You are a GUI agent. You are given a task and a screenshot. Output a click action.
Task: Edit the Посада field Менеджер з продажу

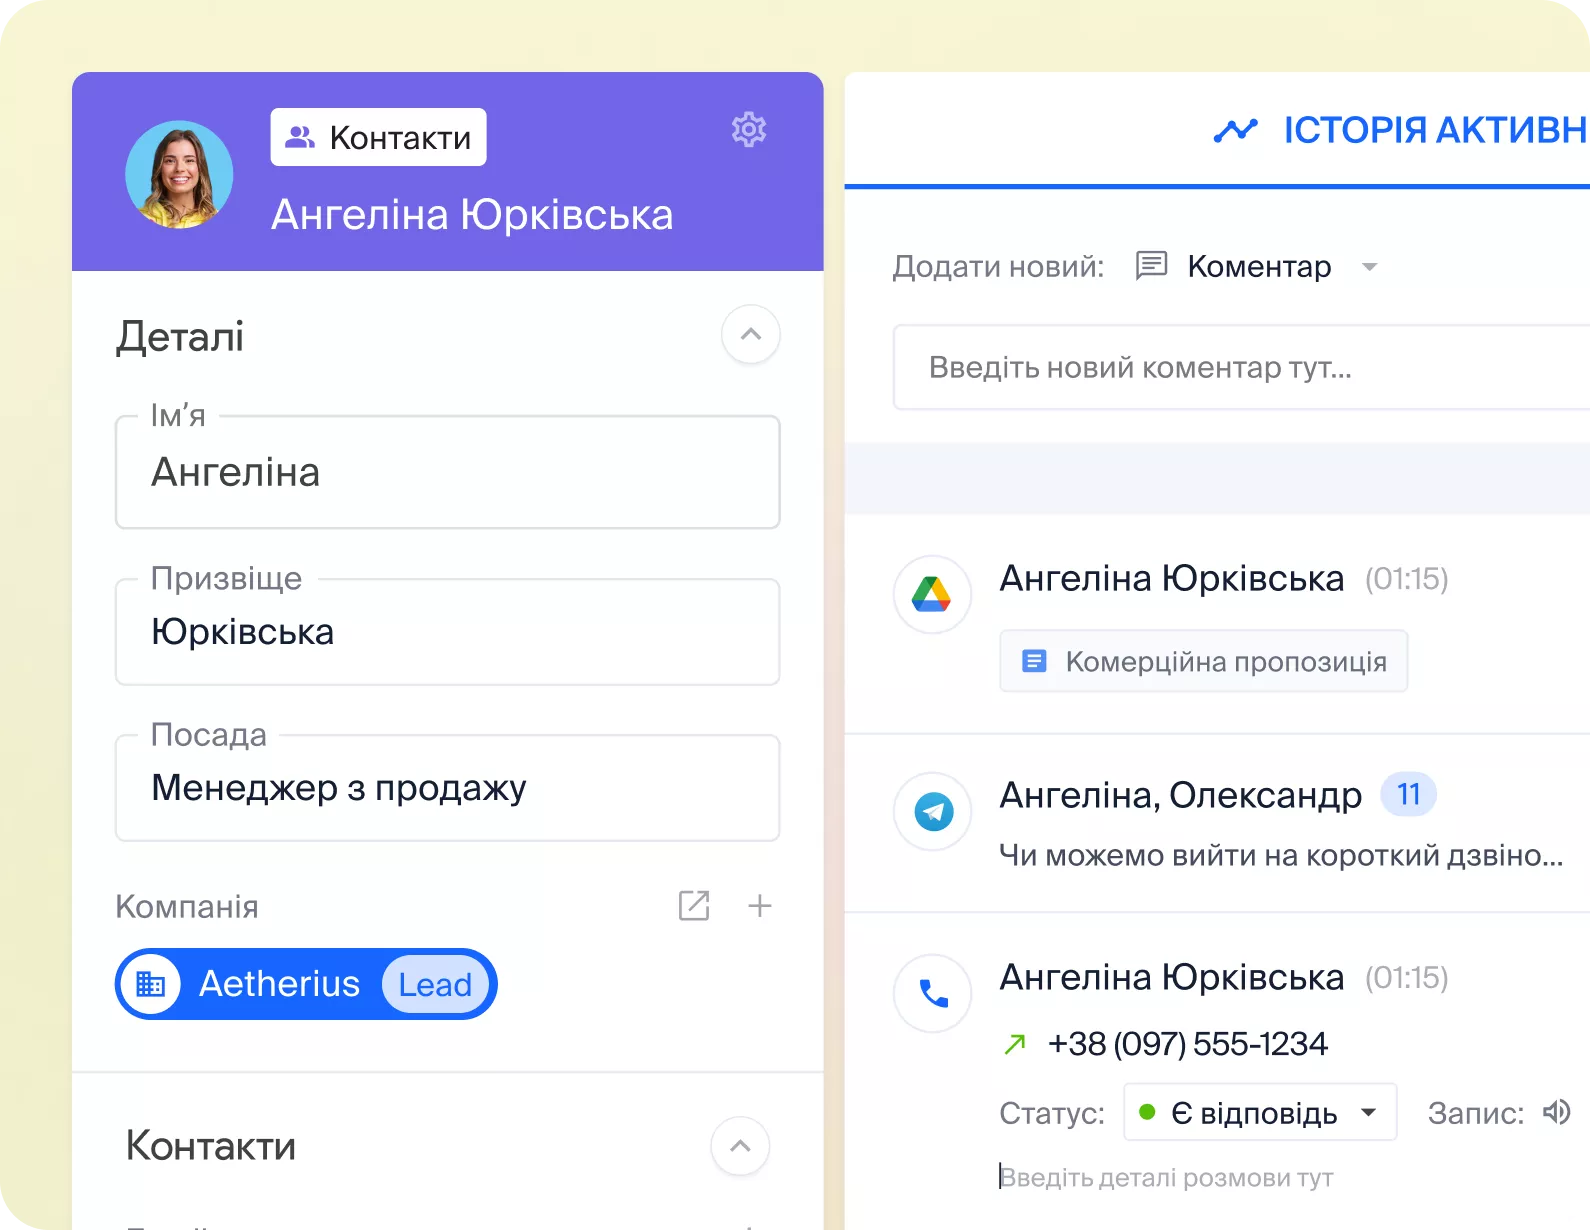pos(447,788)
